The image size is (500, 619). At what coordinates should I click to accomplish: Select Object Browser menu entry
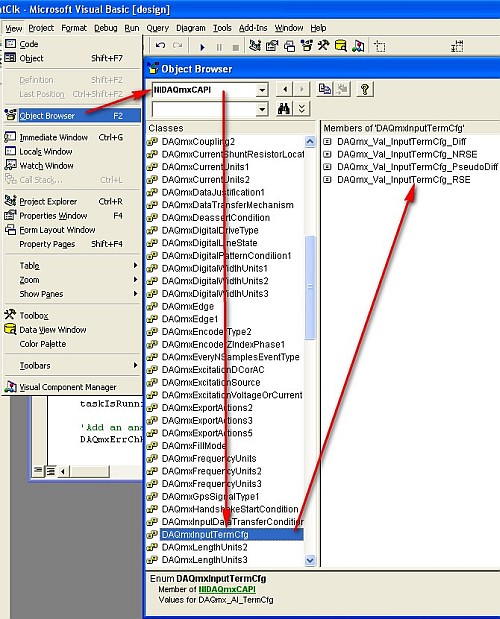click(72, 116)
